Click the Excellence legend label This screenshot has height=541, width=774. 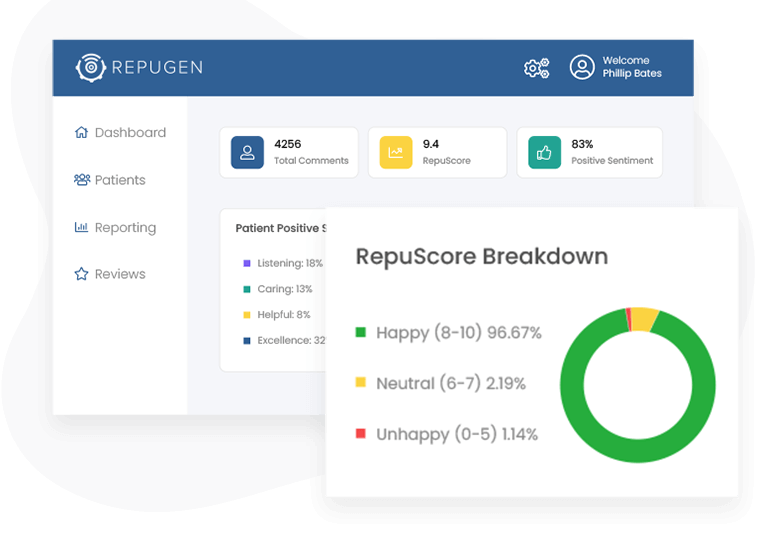(291, 340)
